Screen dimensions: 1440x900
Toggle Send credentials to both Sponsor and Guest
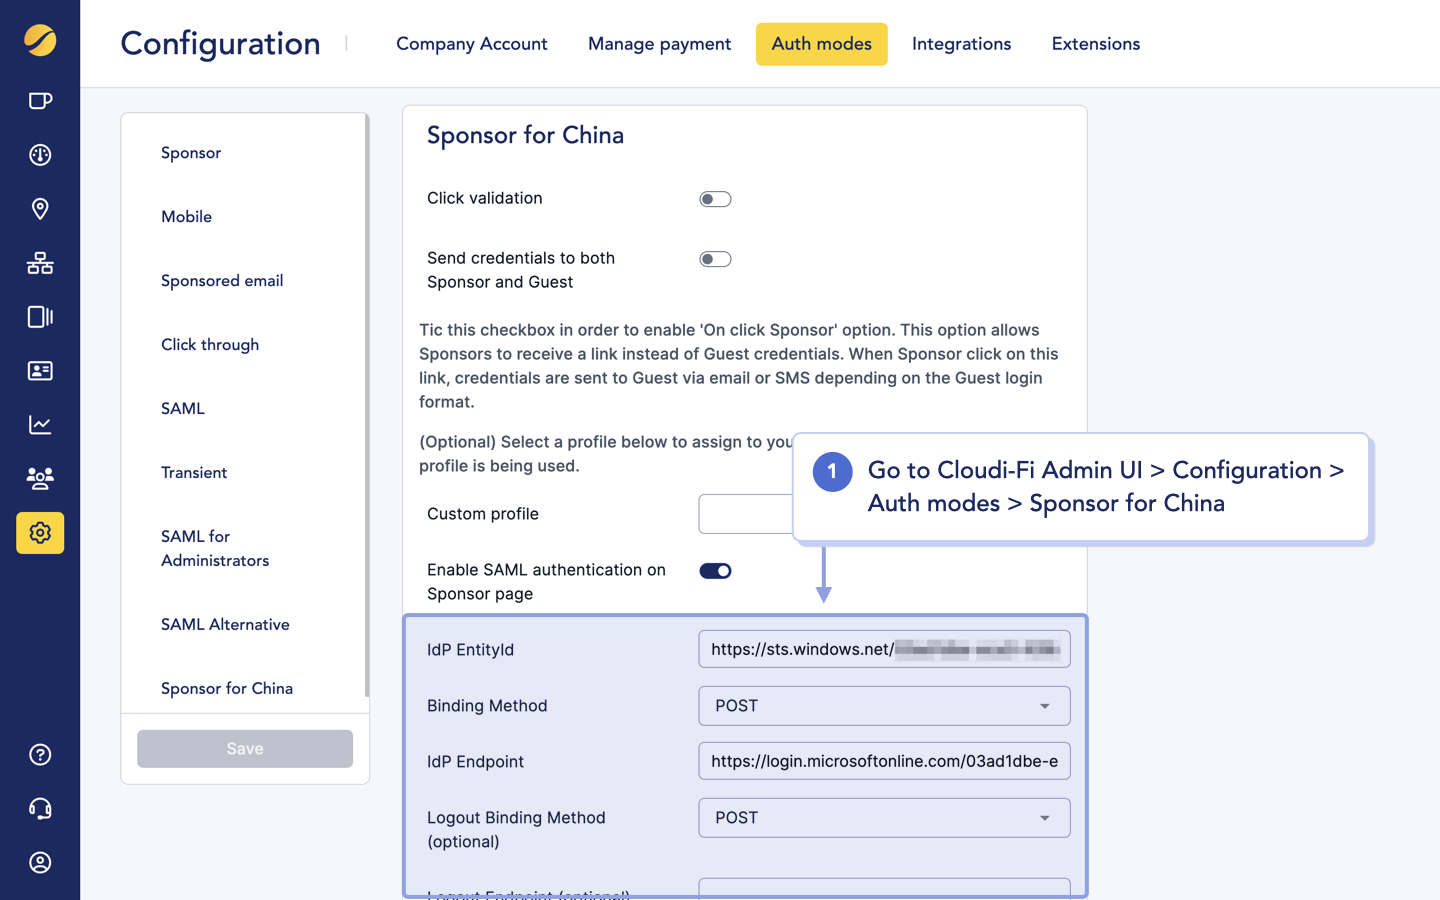[x=715, y=258]
